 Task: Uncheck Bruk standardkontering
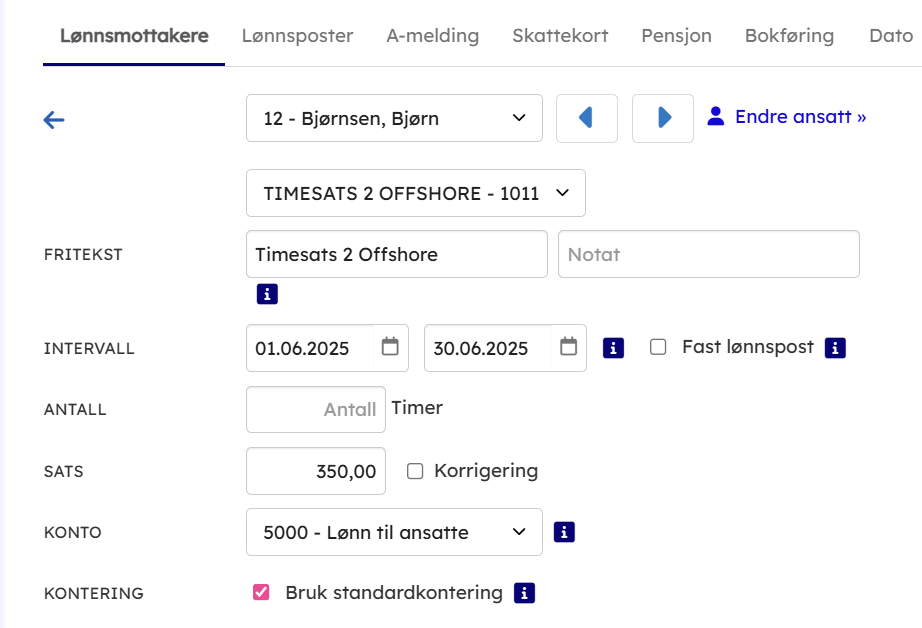pyautogui.click(x=261, y=592)
